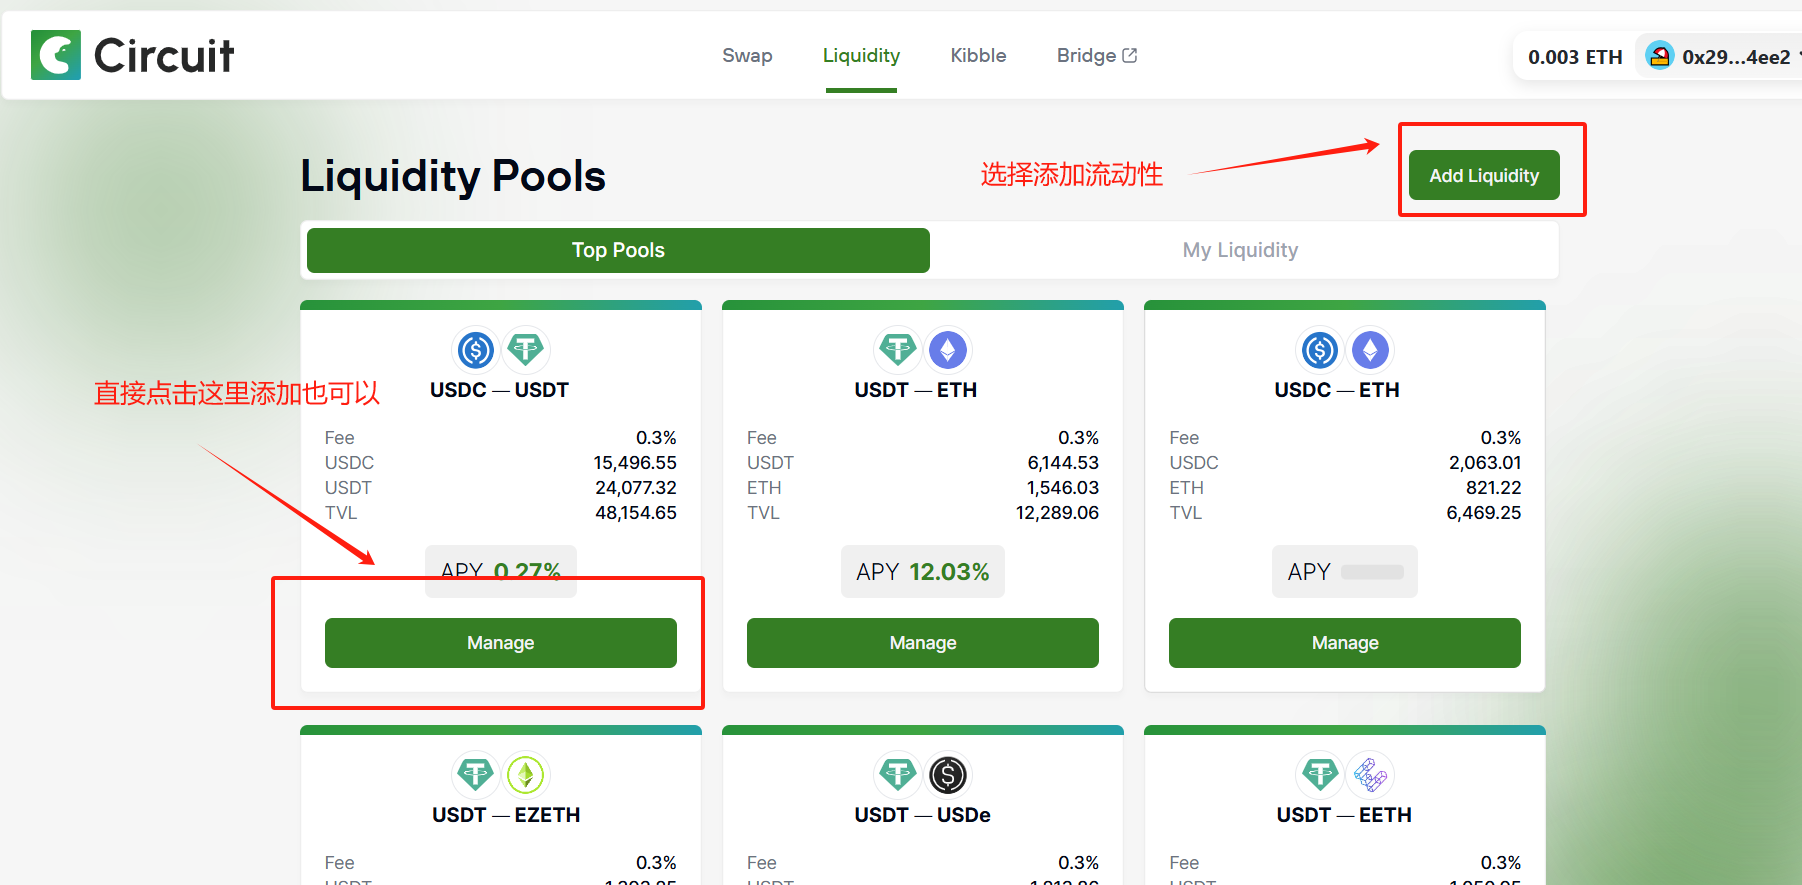Open wallet account 0x29...4ee2
1802x885 pixels.
point(1736,57)
